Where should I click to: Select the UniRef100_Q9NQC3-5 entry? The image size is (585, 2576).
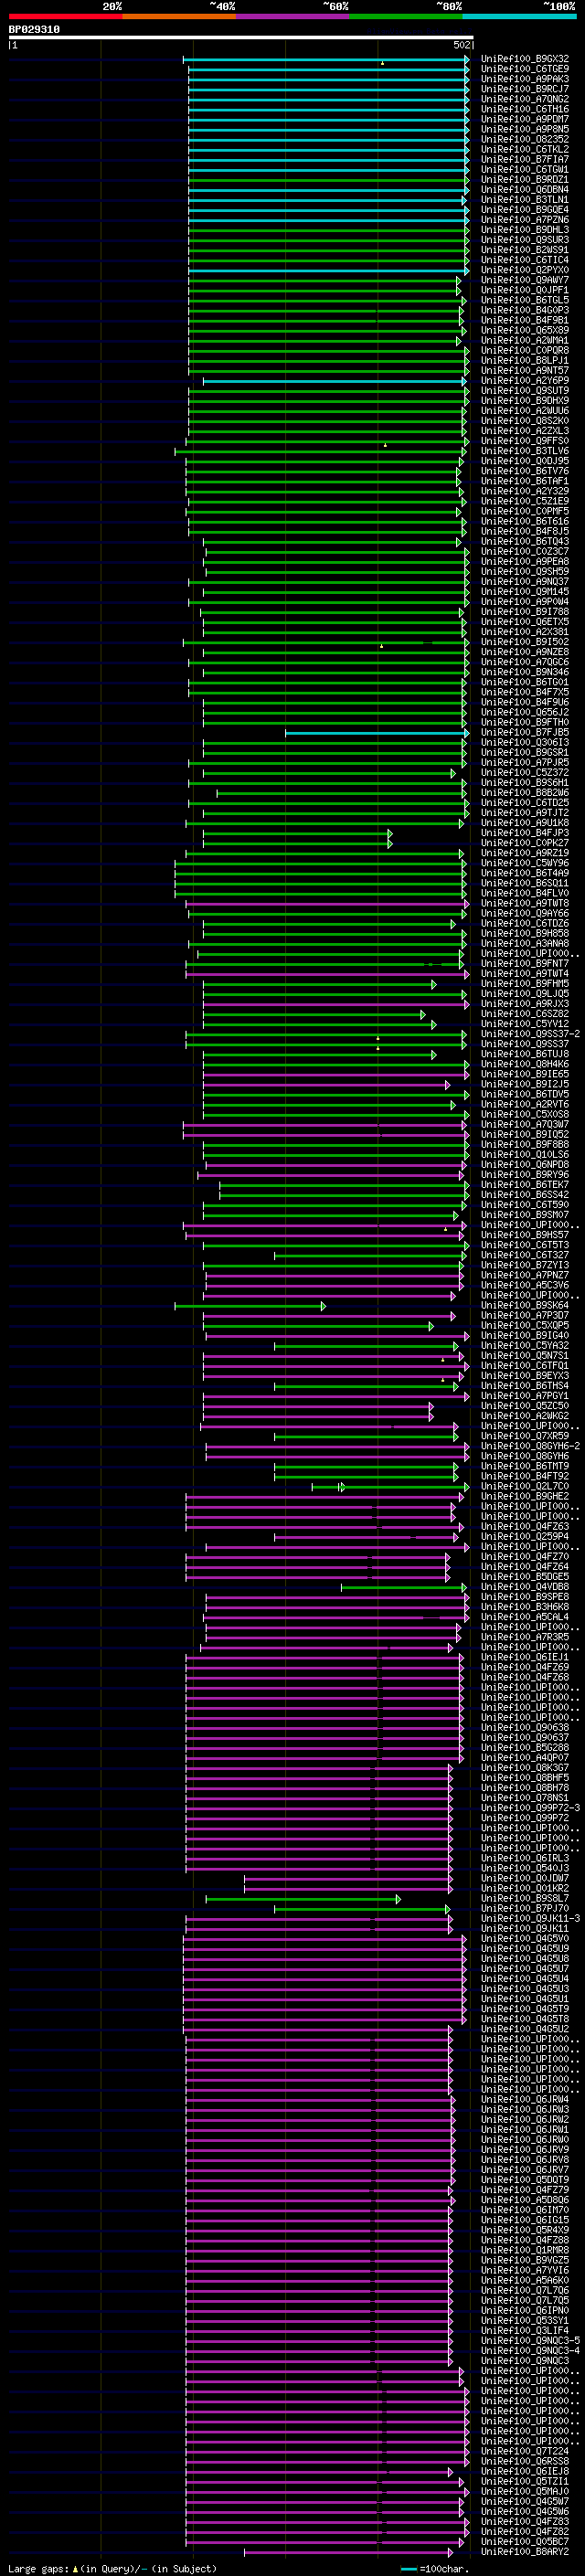click(x=530, y=2341)
